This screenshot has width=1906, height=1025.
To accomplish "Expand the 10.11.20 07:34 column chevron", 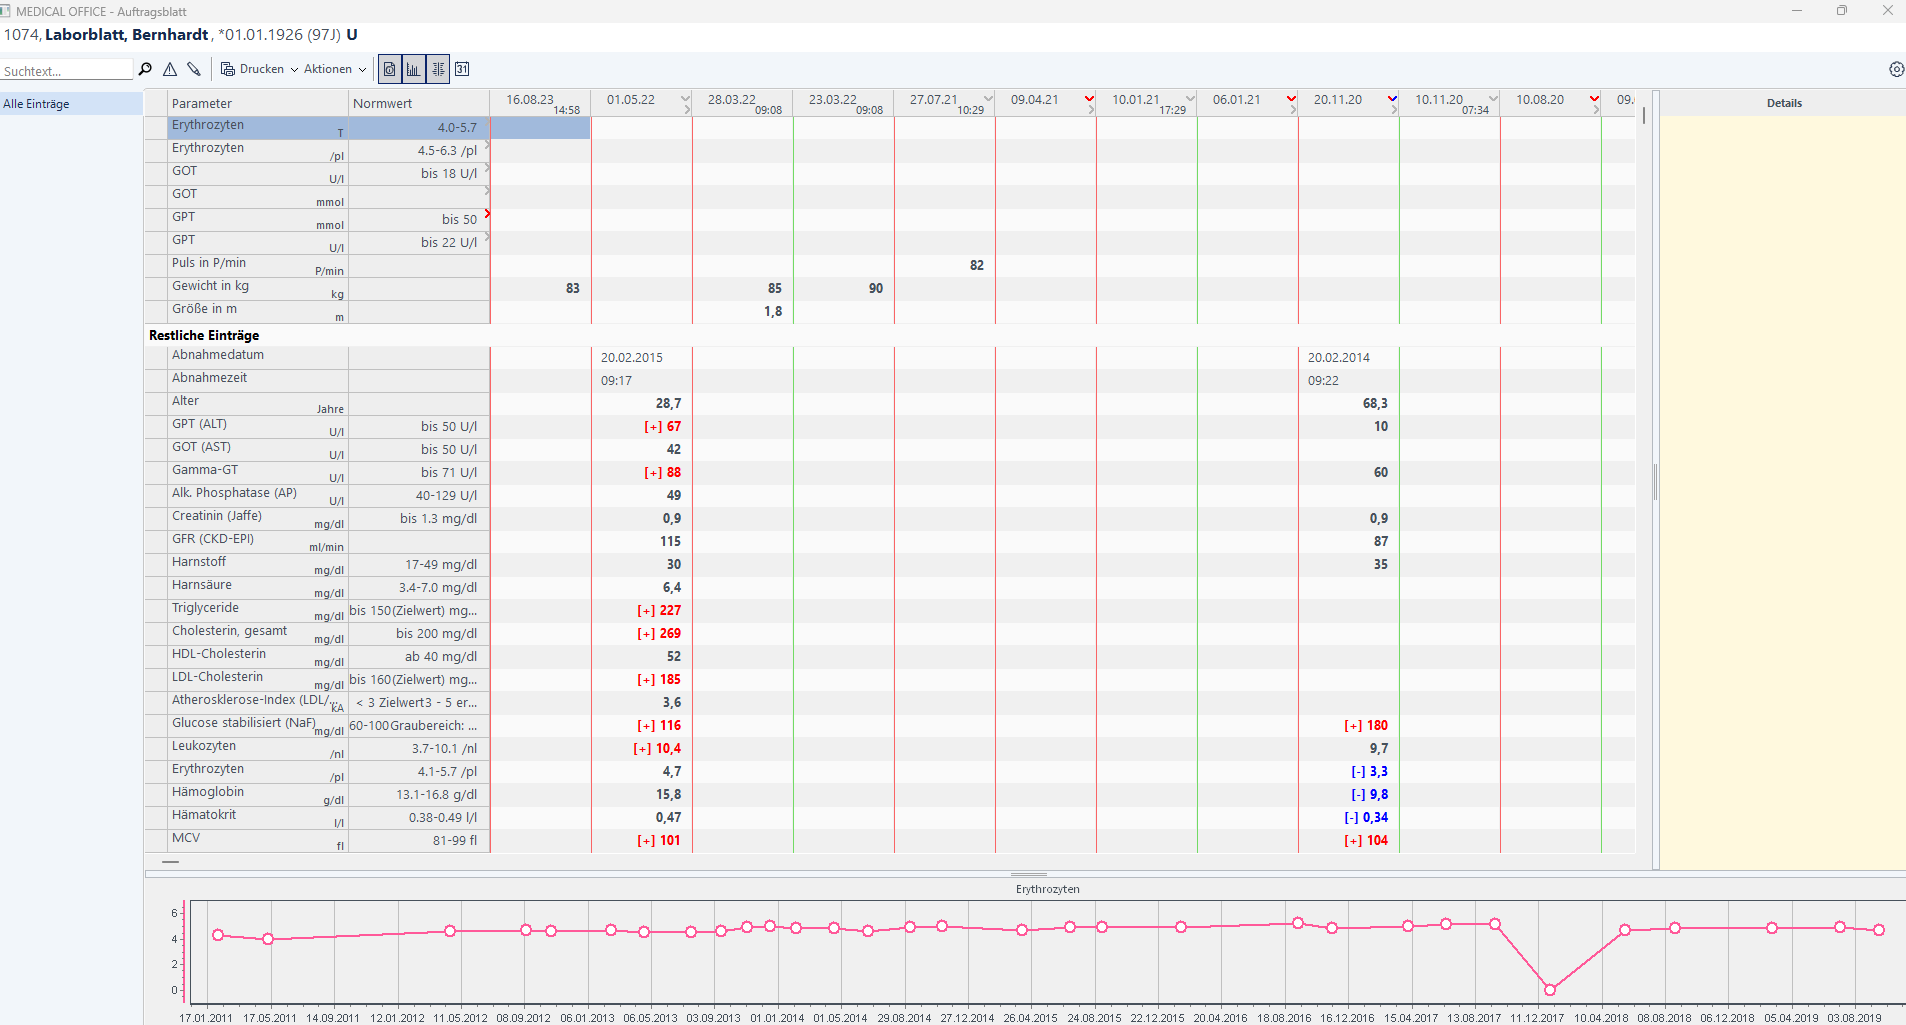I will [x=1494, y=98].
